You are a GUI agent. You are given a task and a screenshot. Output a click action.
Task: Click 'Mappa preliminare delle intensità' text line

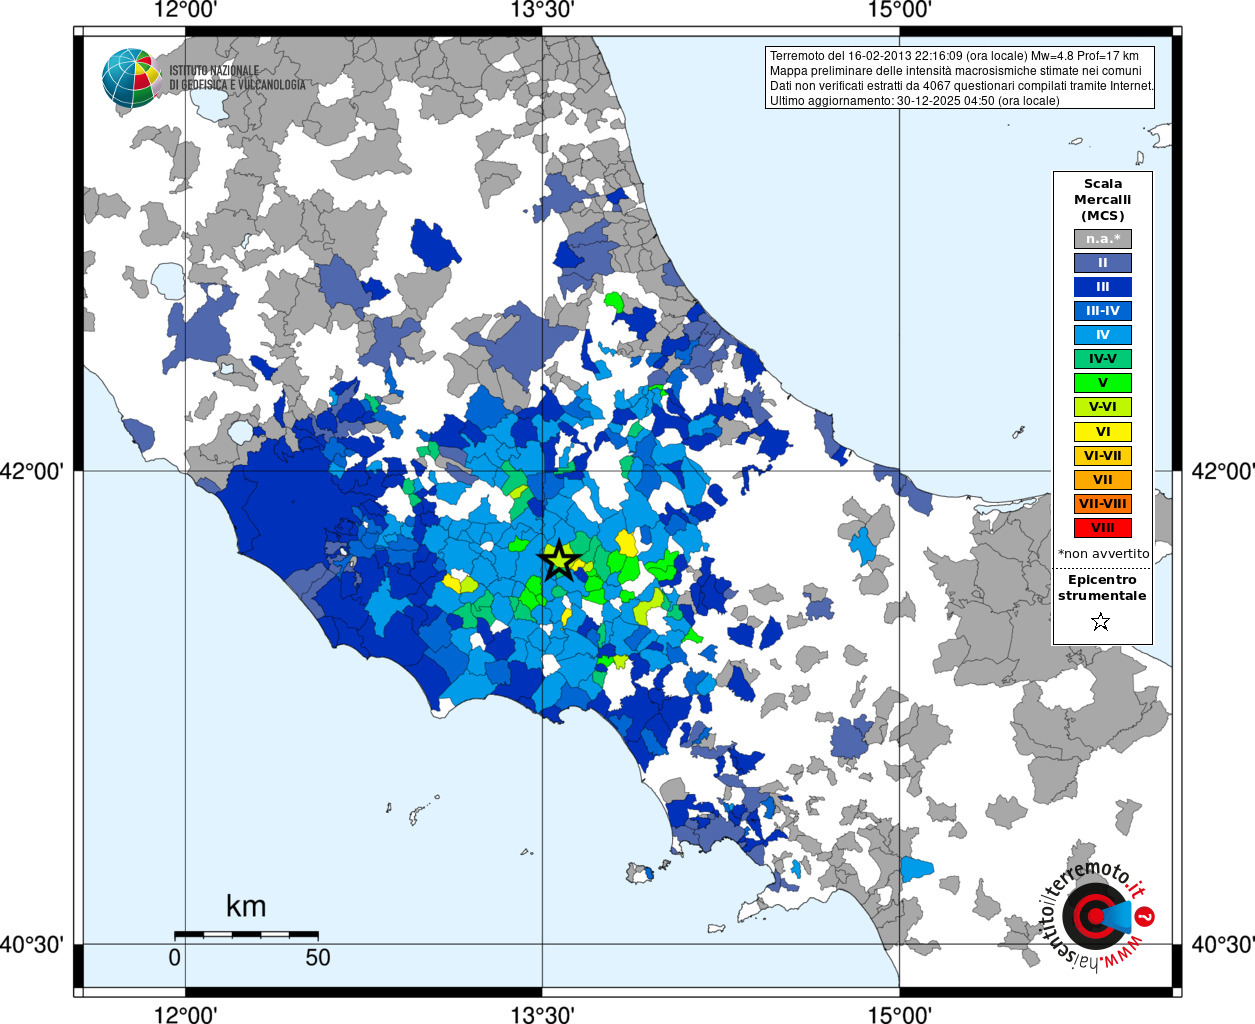[955, 71]
